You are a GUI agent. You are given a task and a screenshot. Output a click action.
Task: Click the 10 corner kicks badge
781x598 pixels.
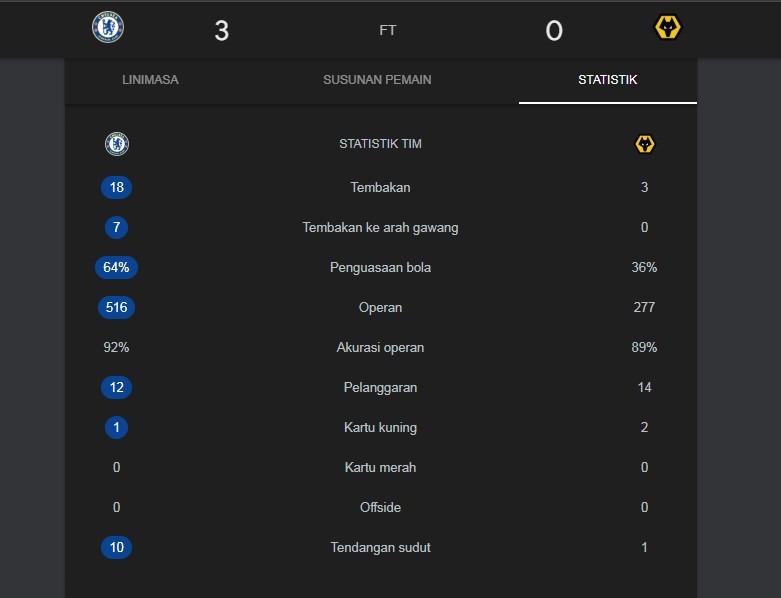tap(117, 547)
